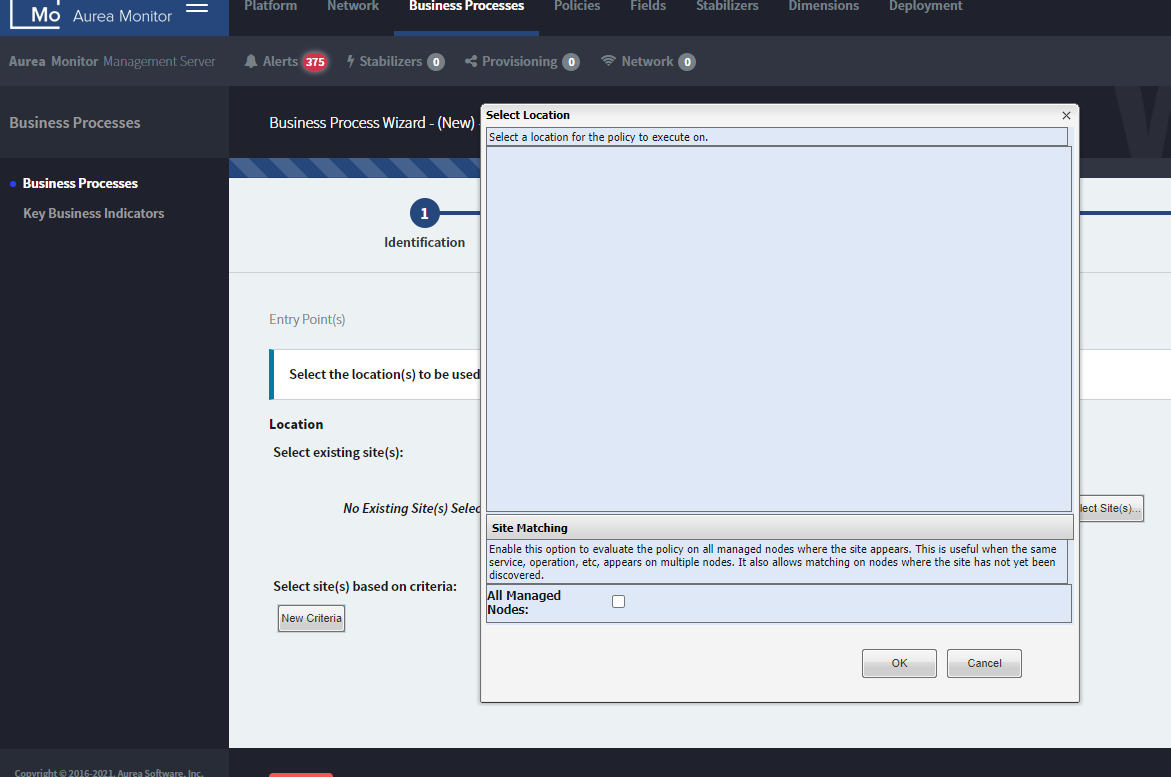Open the Fields tab
Image resolution: width=1171 pixels, height=777 pixels.
click(647, 6)
